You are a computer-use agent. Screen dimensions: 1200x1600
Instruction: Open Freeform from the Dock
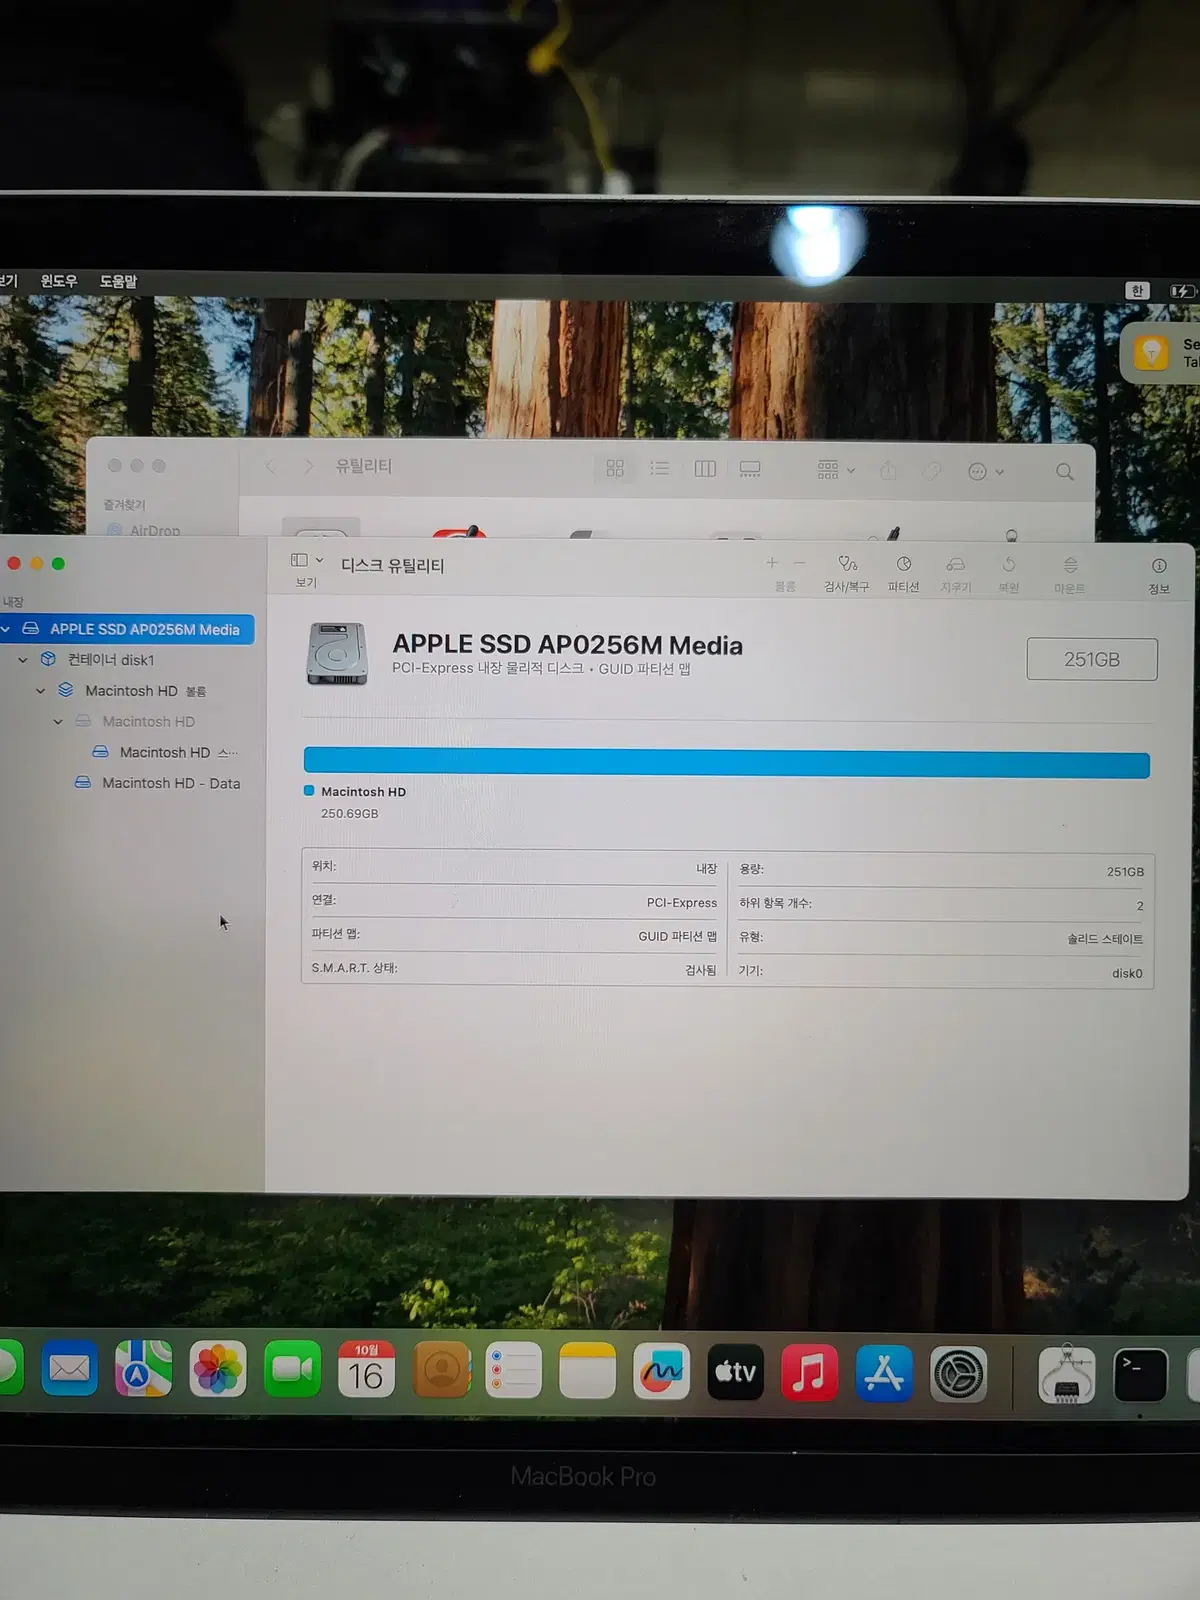click(x=661, y=1371)
